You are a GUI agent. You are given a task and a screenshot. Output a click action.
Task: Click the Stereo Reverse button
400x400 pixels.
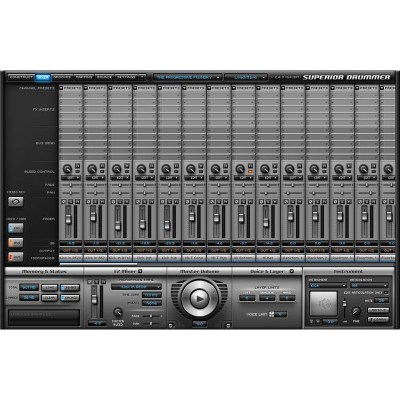tap(16, 201)
